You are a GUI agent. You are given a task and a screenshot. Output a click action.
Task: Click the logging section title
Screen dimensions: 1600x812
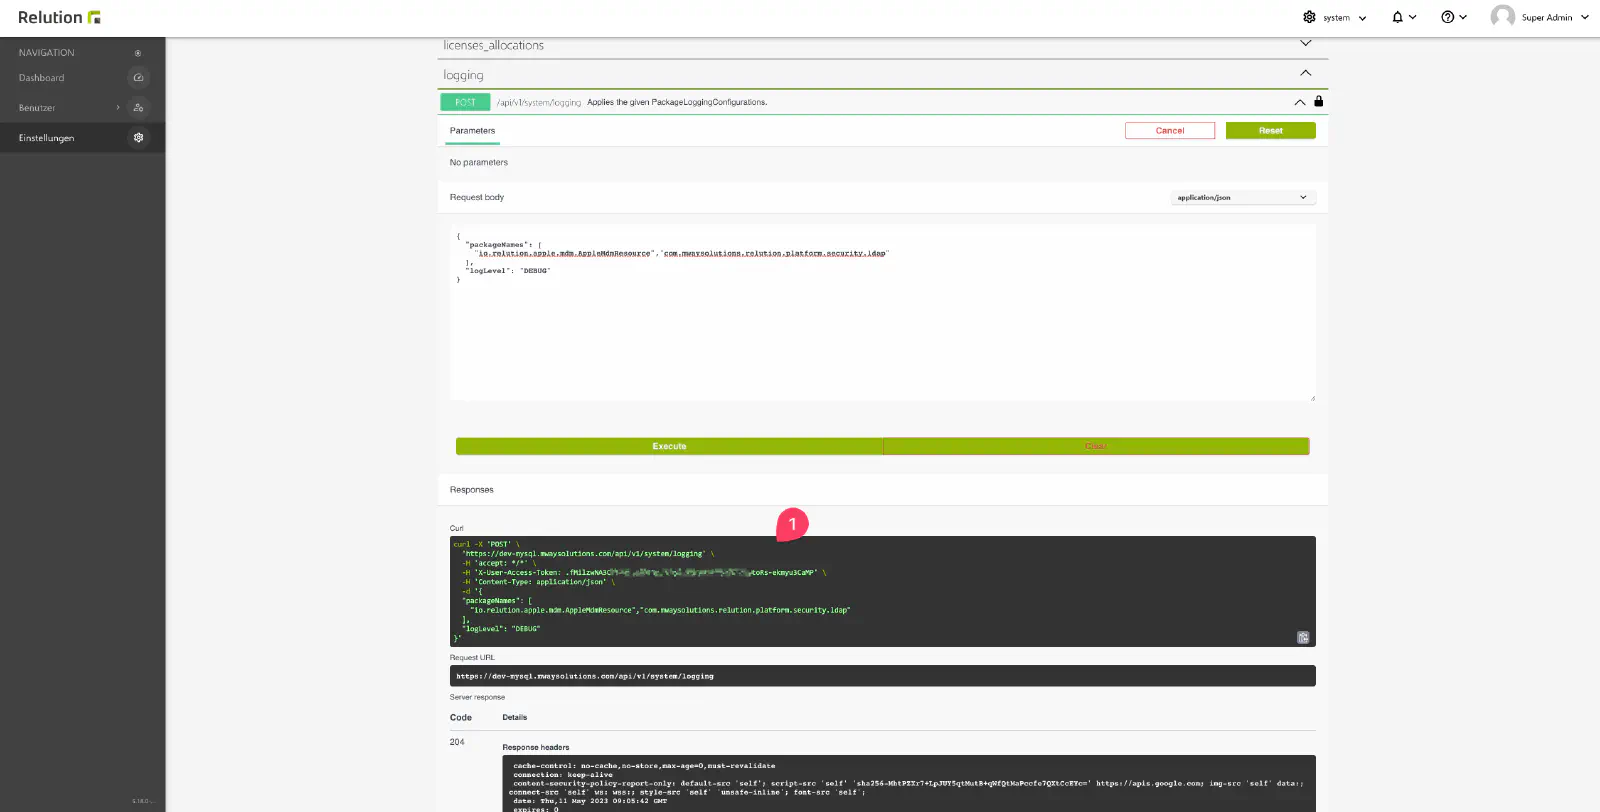click(463, 75)
